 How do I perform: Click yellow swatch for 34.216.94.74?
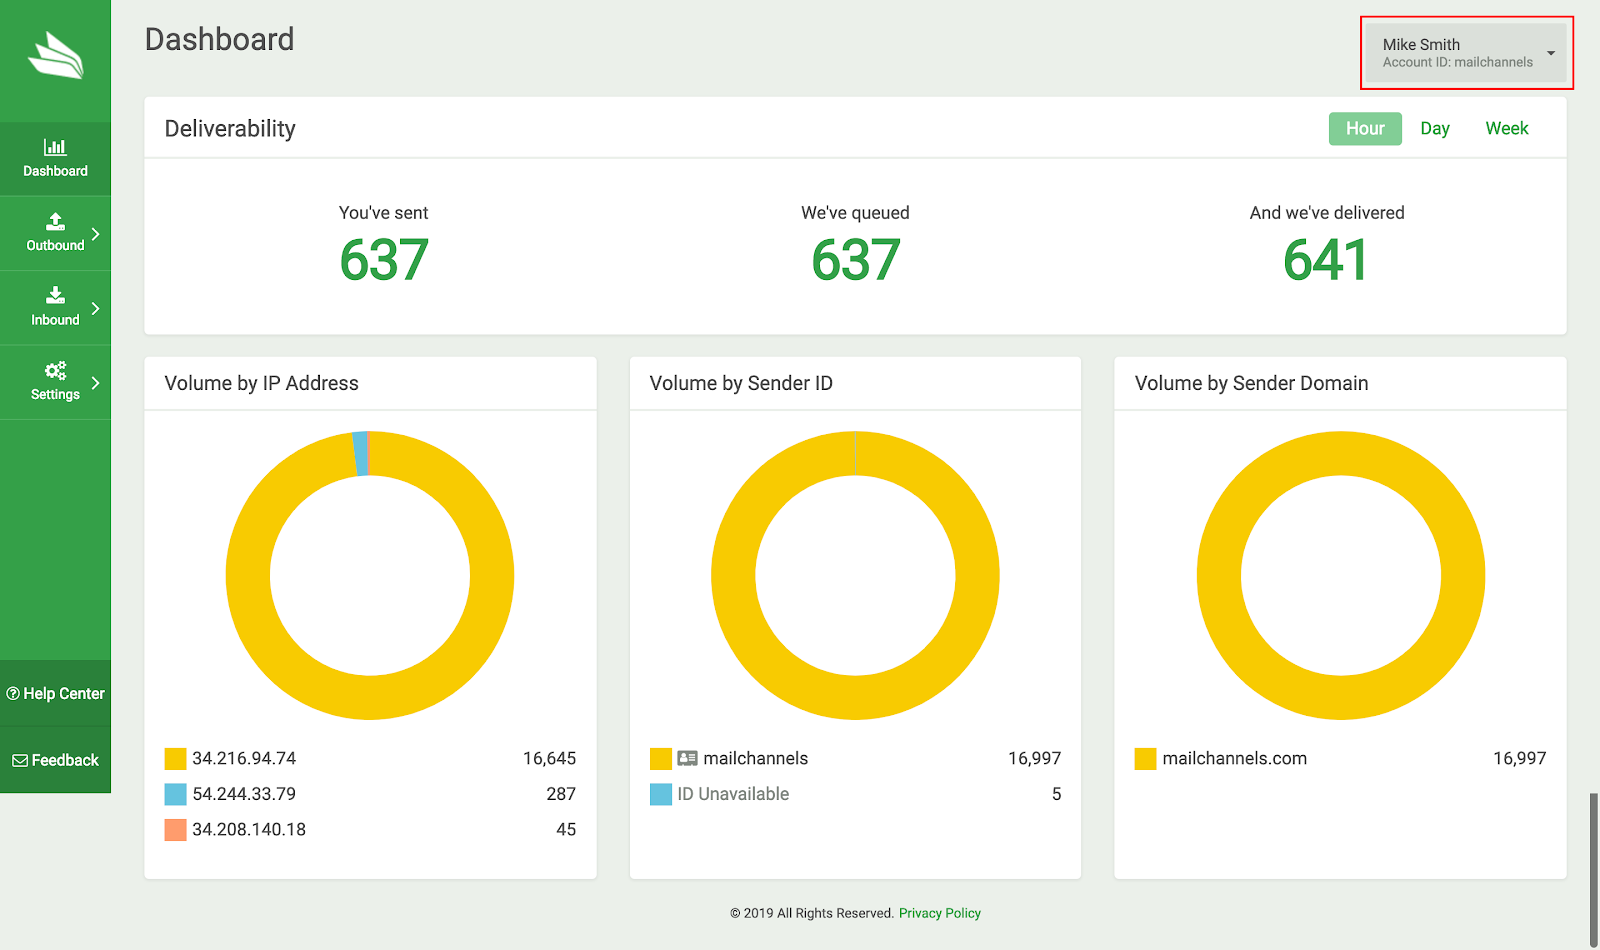coord(175,758)
